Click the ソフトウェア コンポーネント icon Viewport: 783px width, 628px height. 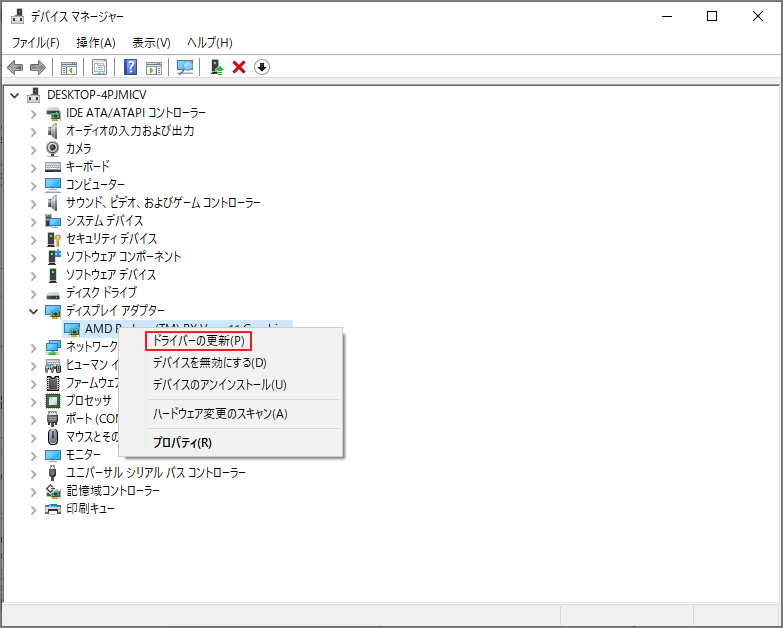[53, 257]
